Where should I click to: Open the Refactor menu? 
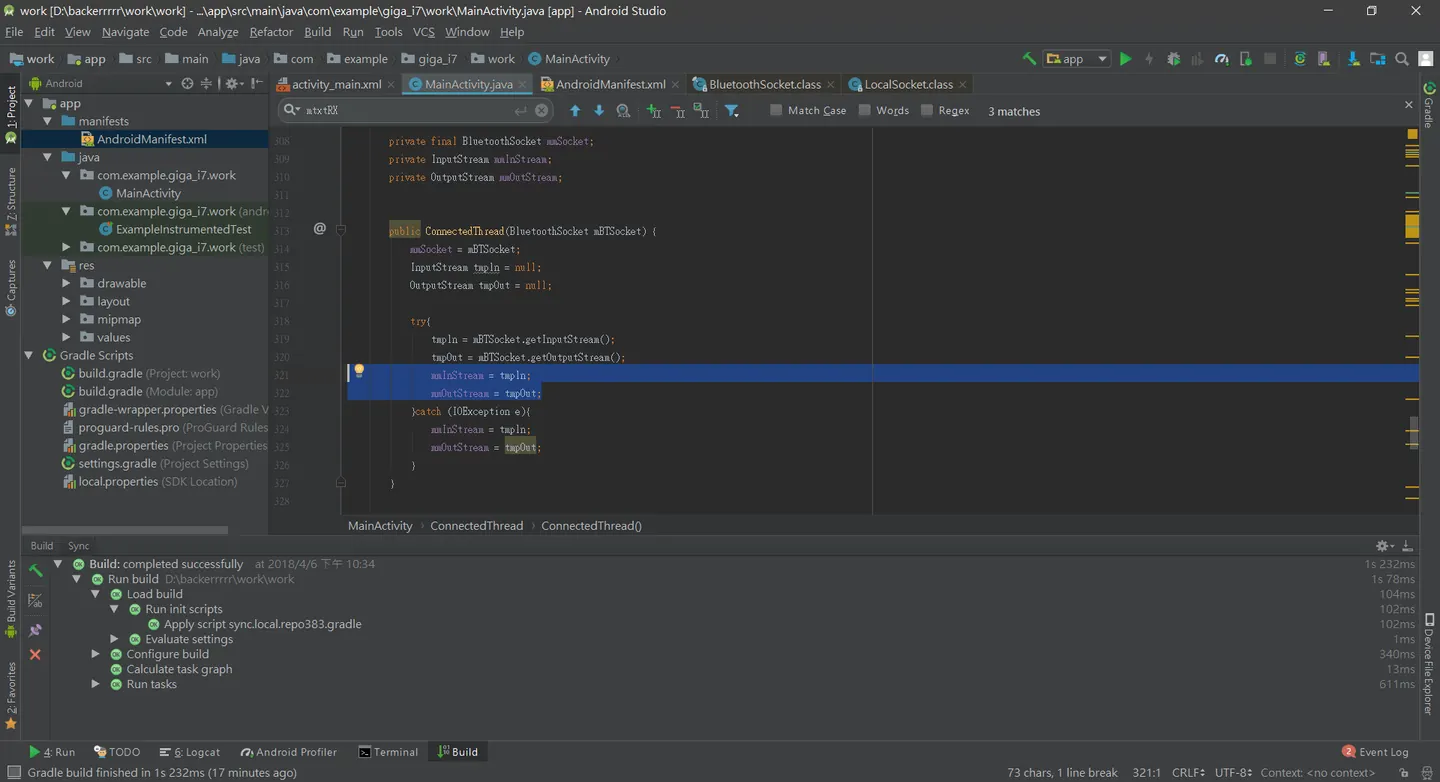[x=271, y=32]
